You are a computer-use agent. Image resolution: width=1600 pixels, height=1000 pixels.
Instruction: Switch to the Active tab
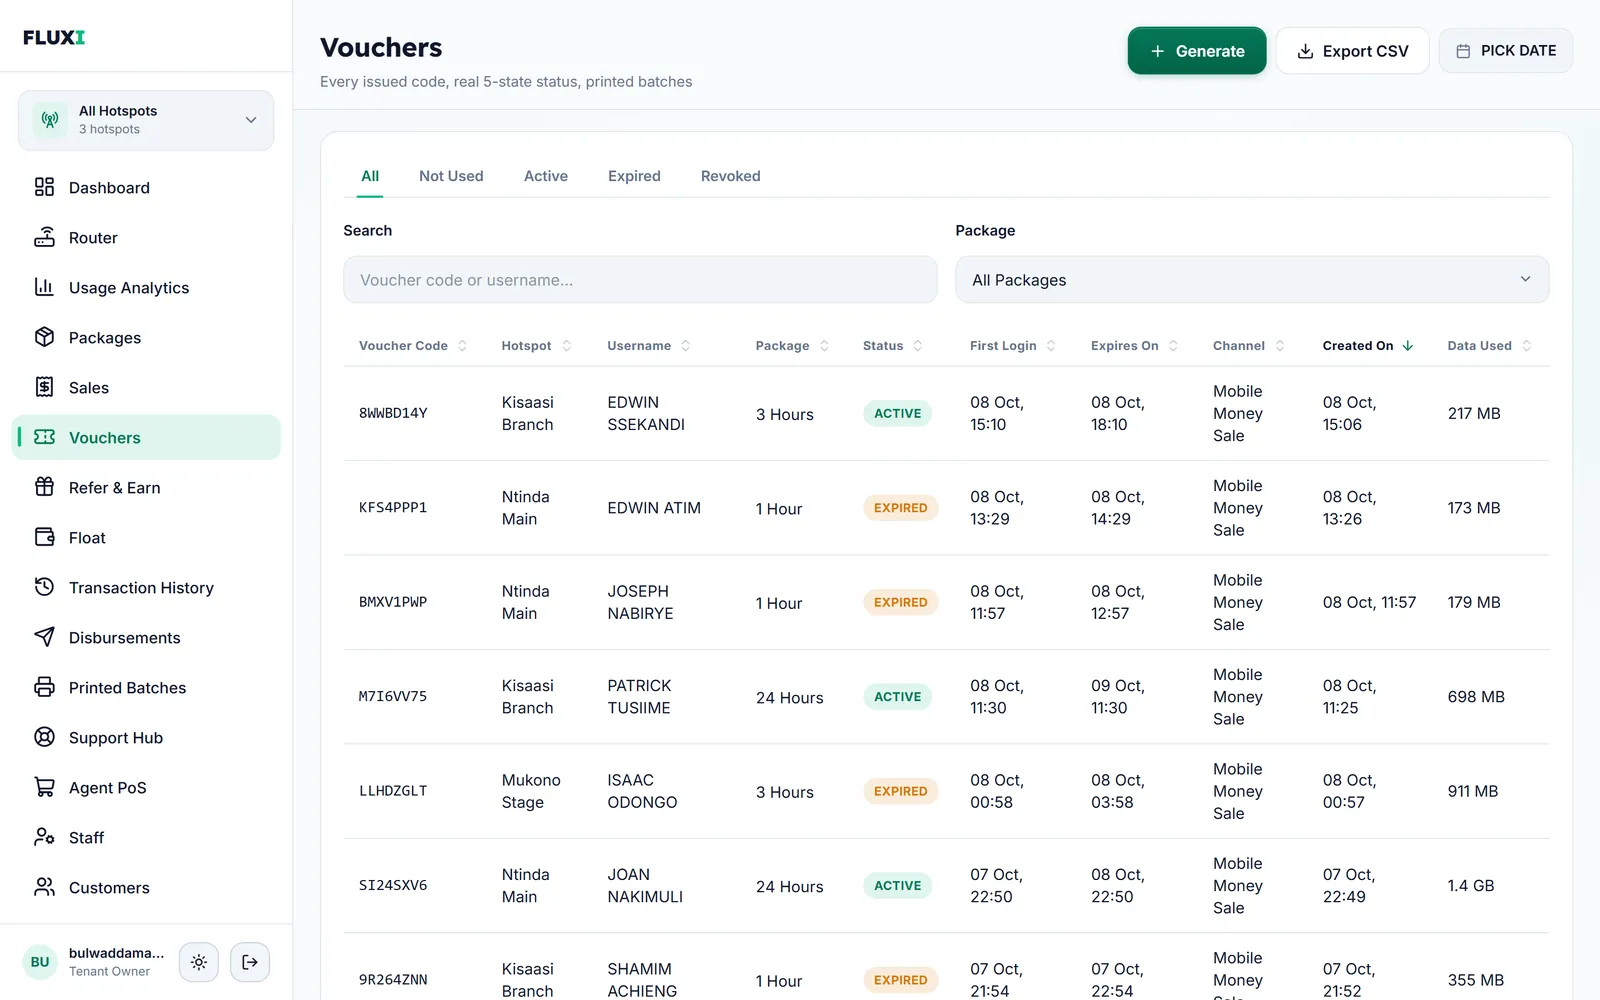pyautogui.click(x=546, y=176)
